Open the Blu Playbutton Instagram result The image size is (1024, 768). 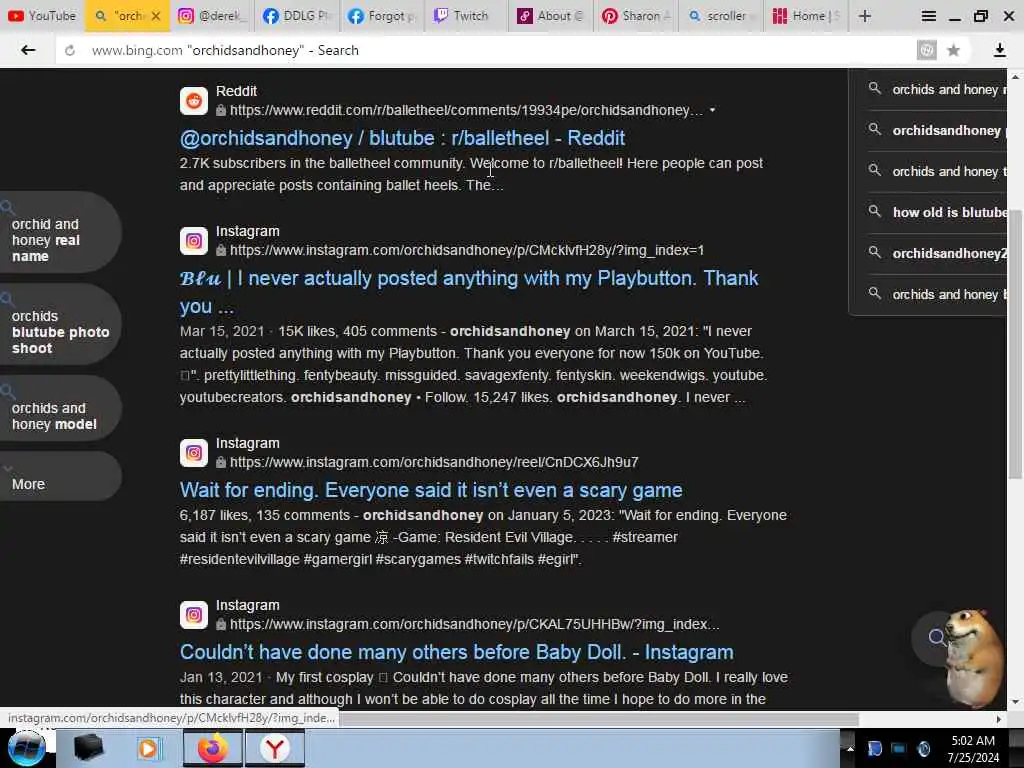coord(469,292)
